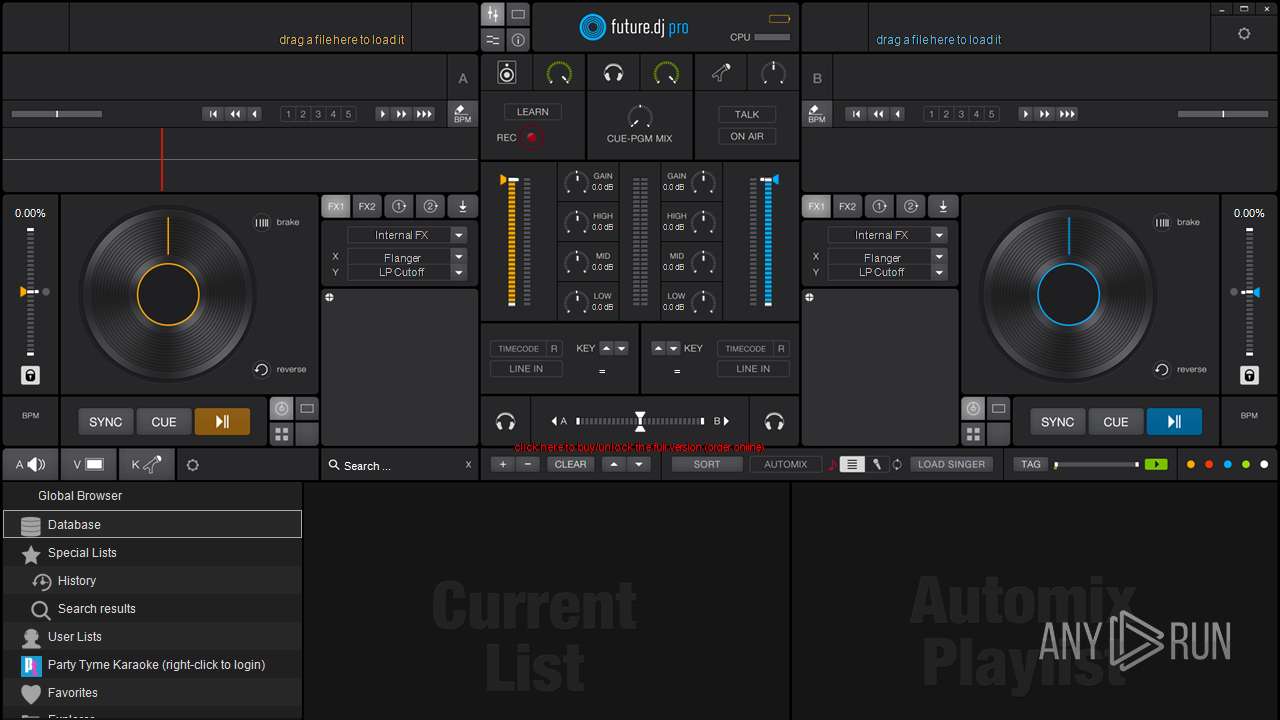
Task: Select FX2 tab on deck A
Action: tap(367, 207)
